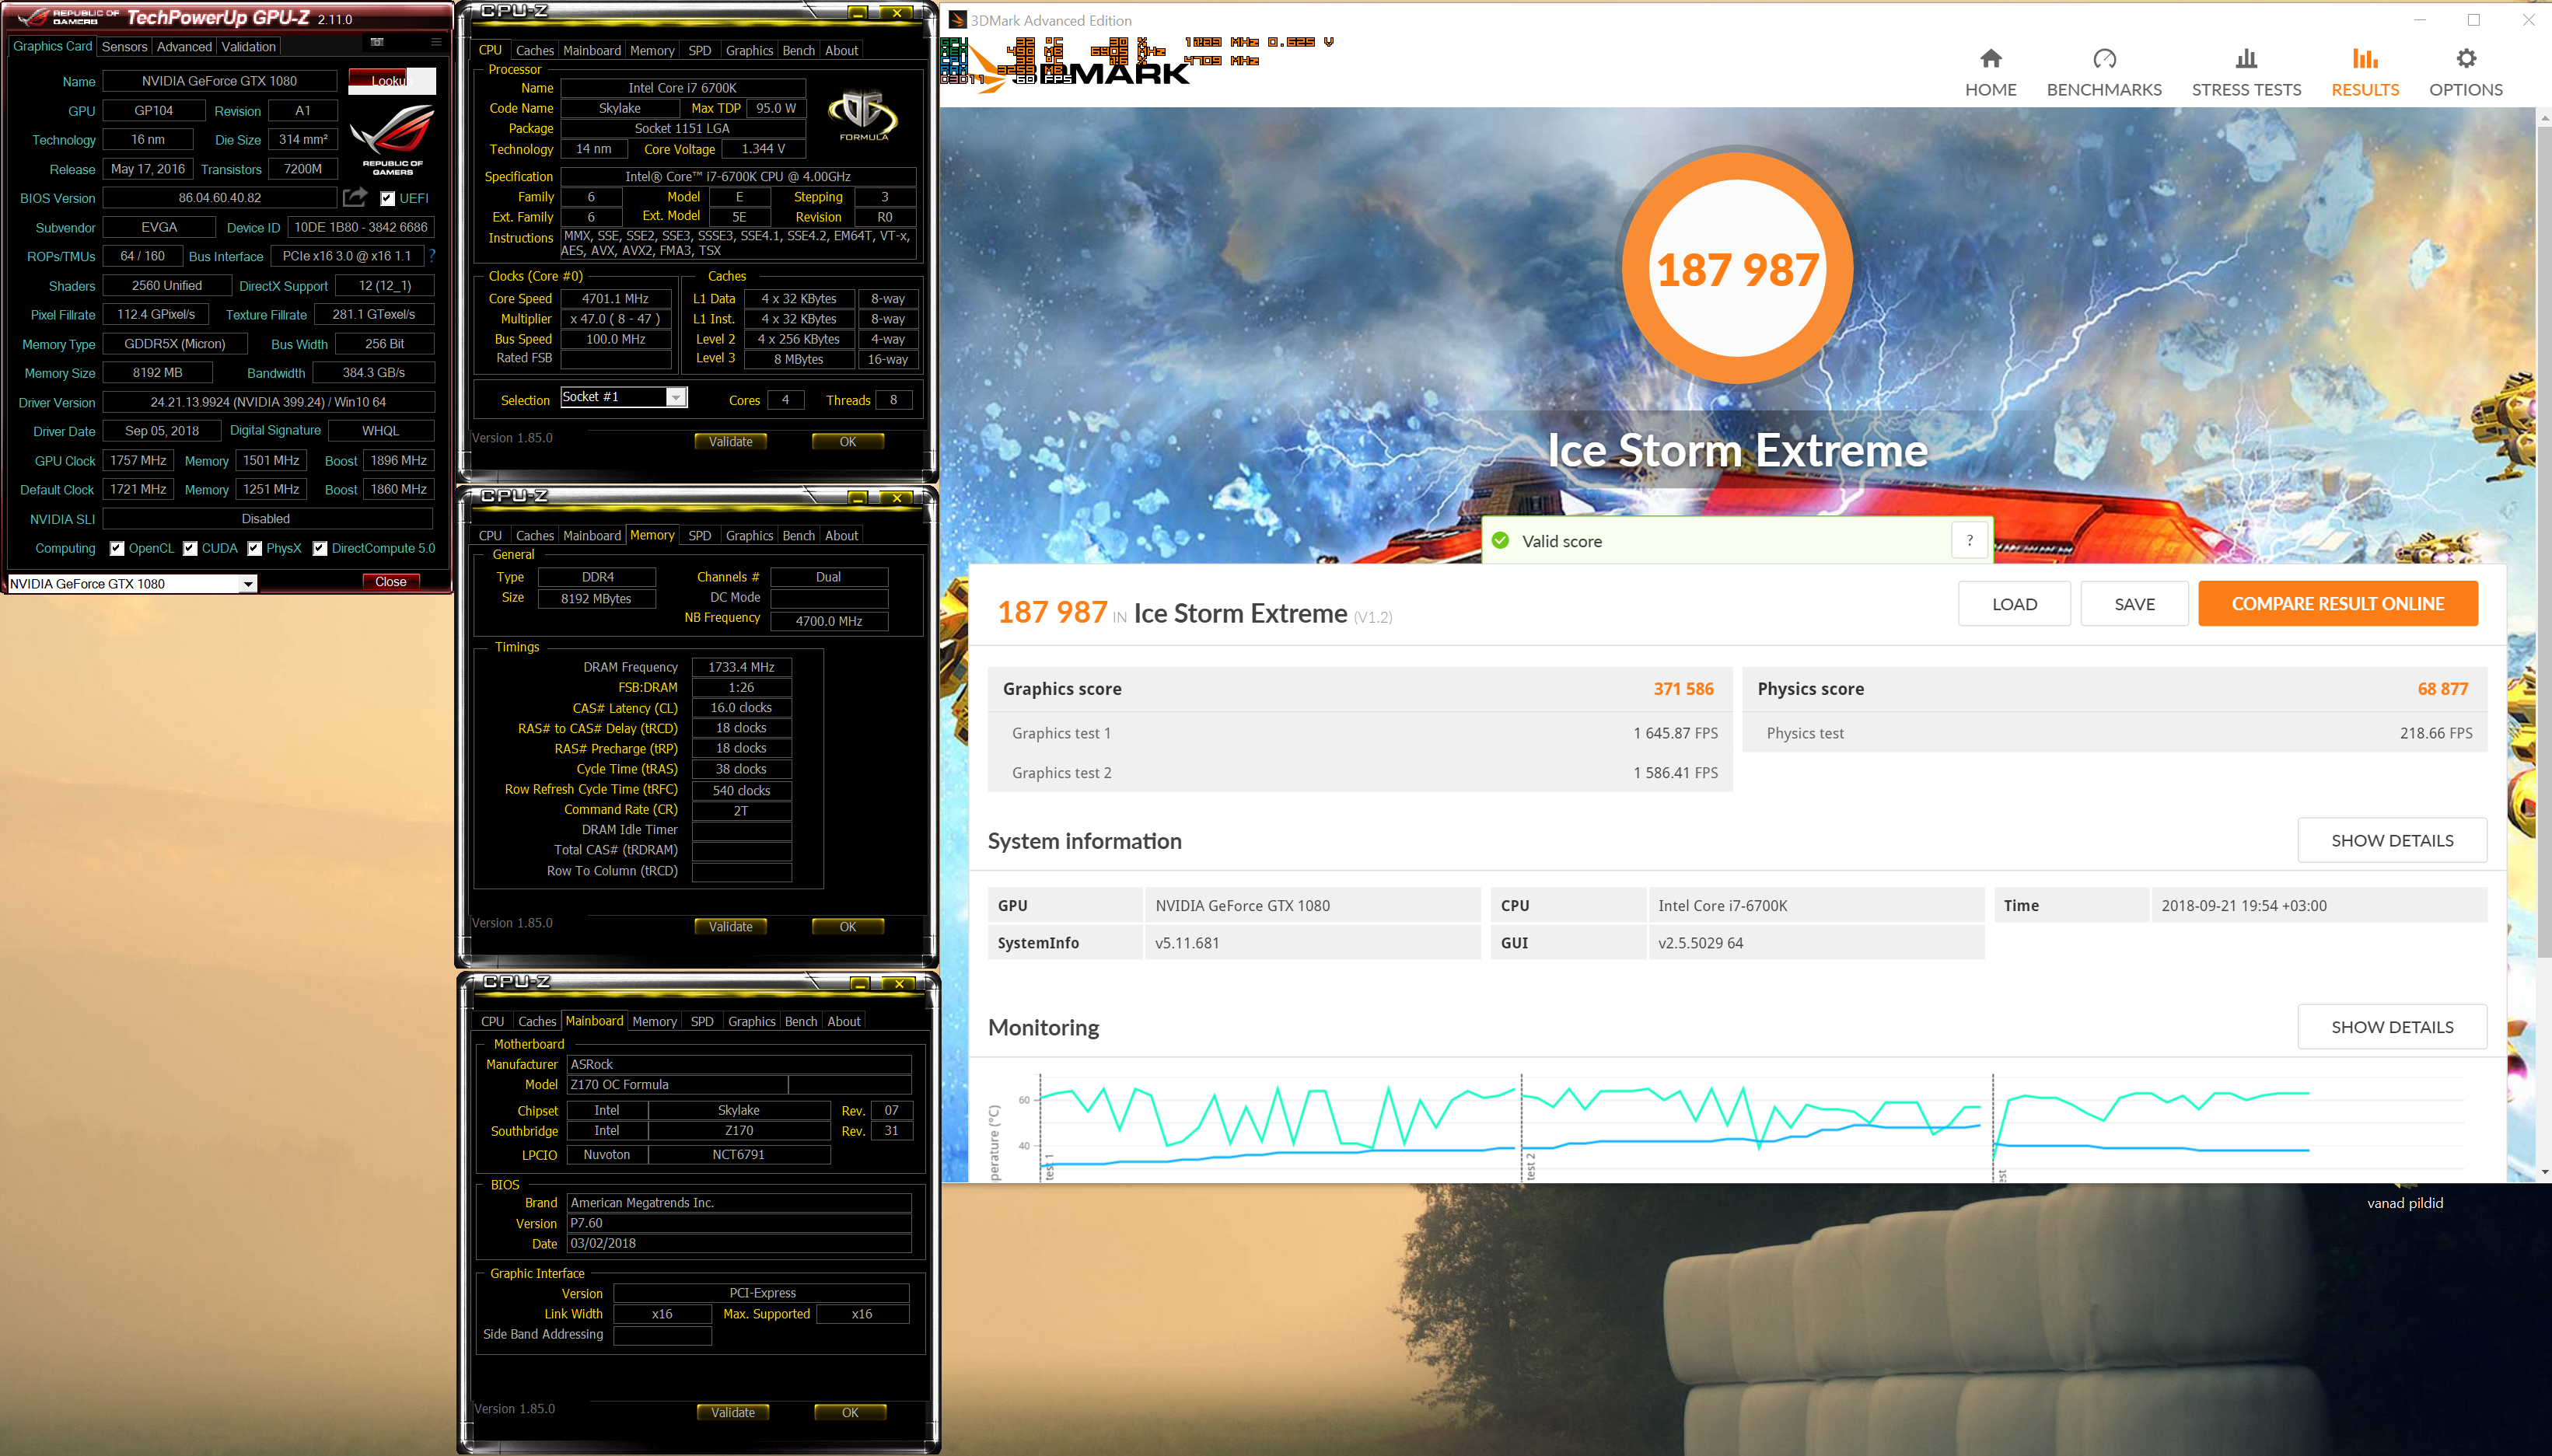Screen dimensions: 2552x1456
Task: Toggle the UEFI checkbox
Action: click(x=388, y=198)
